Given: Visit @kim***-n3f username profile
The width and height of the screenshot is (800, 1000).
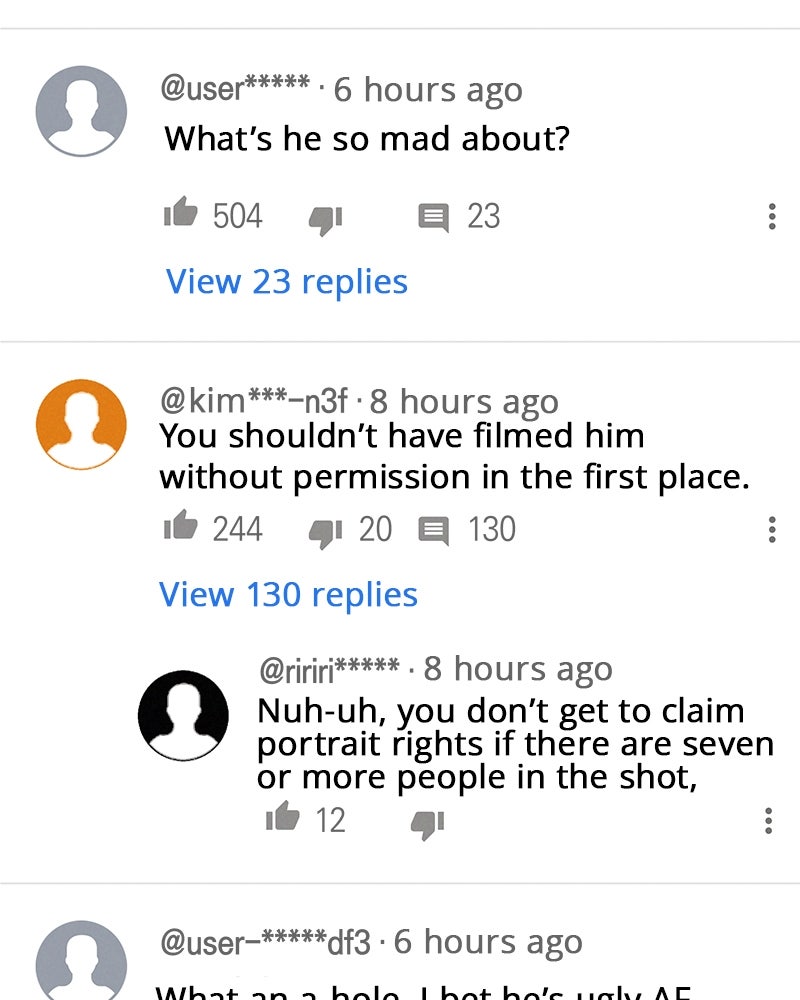Looking at the screenshot, I should point(254,401).
